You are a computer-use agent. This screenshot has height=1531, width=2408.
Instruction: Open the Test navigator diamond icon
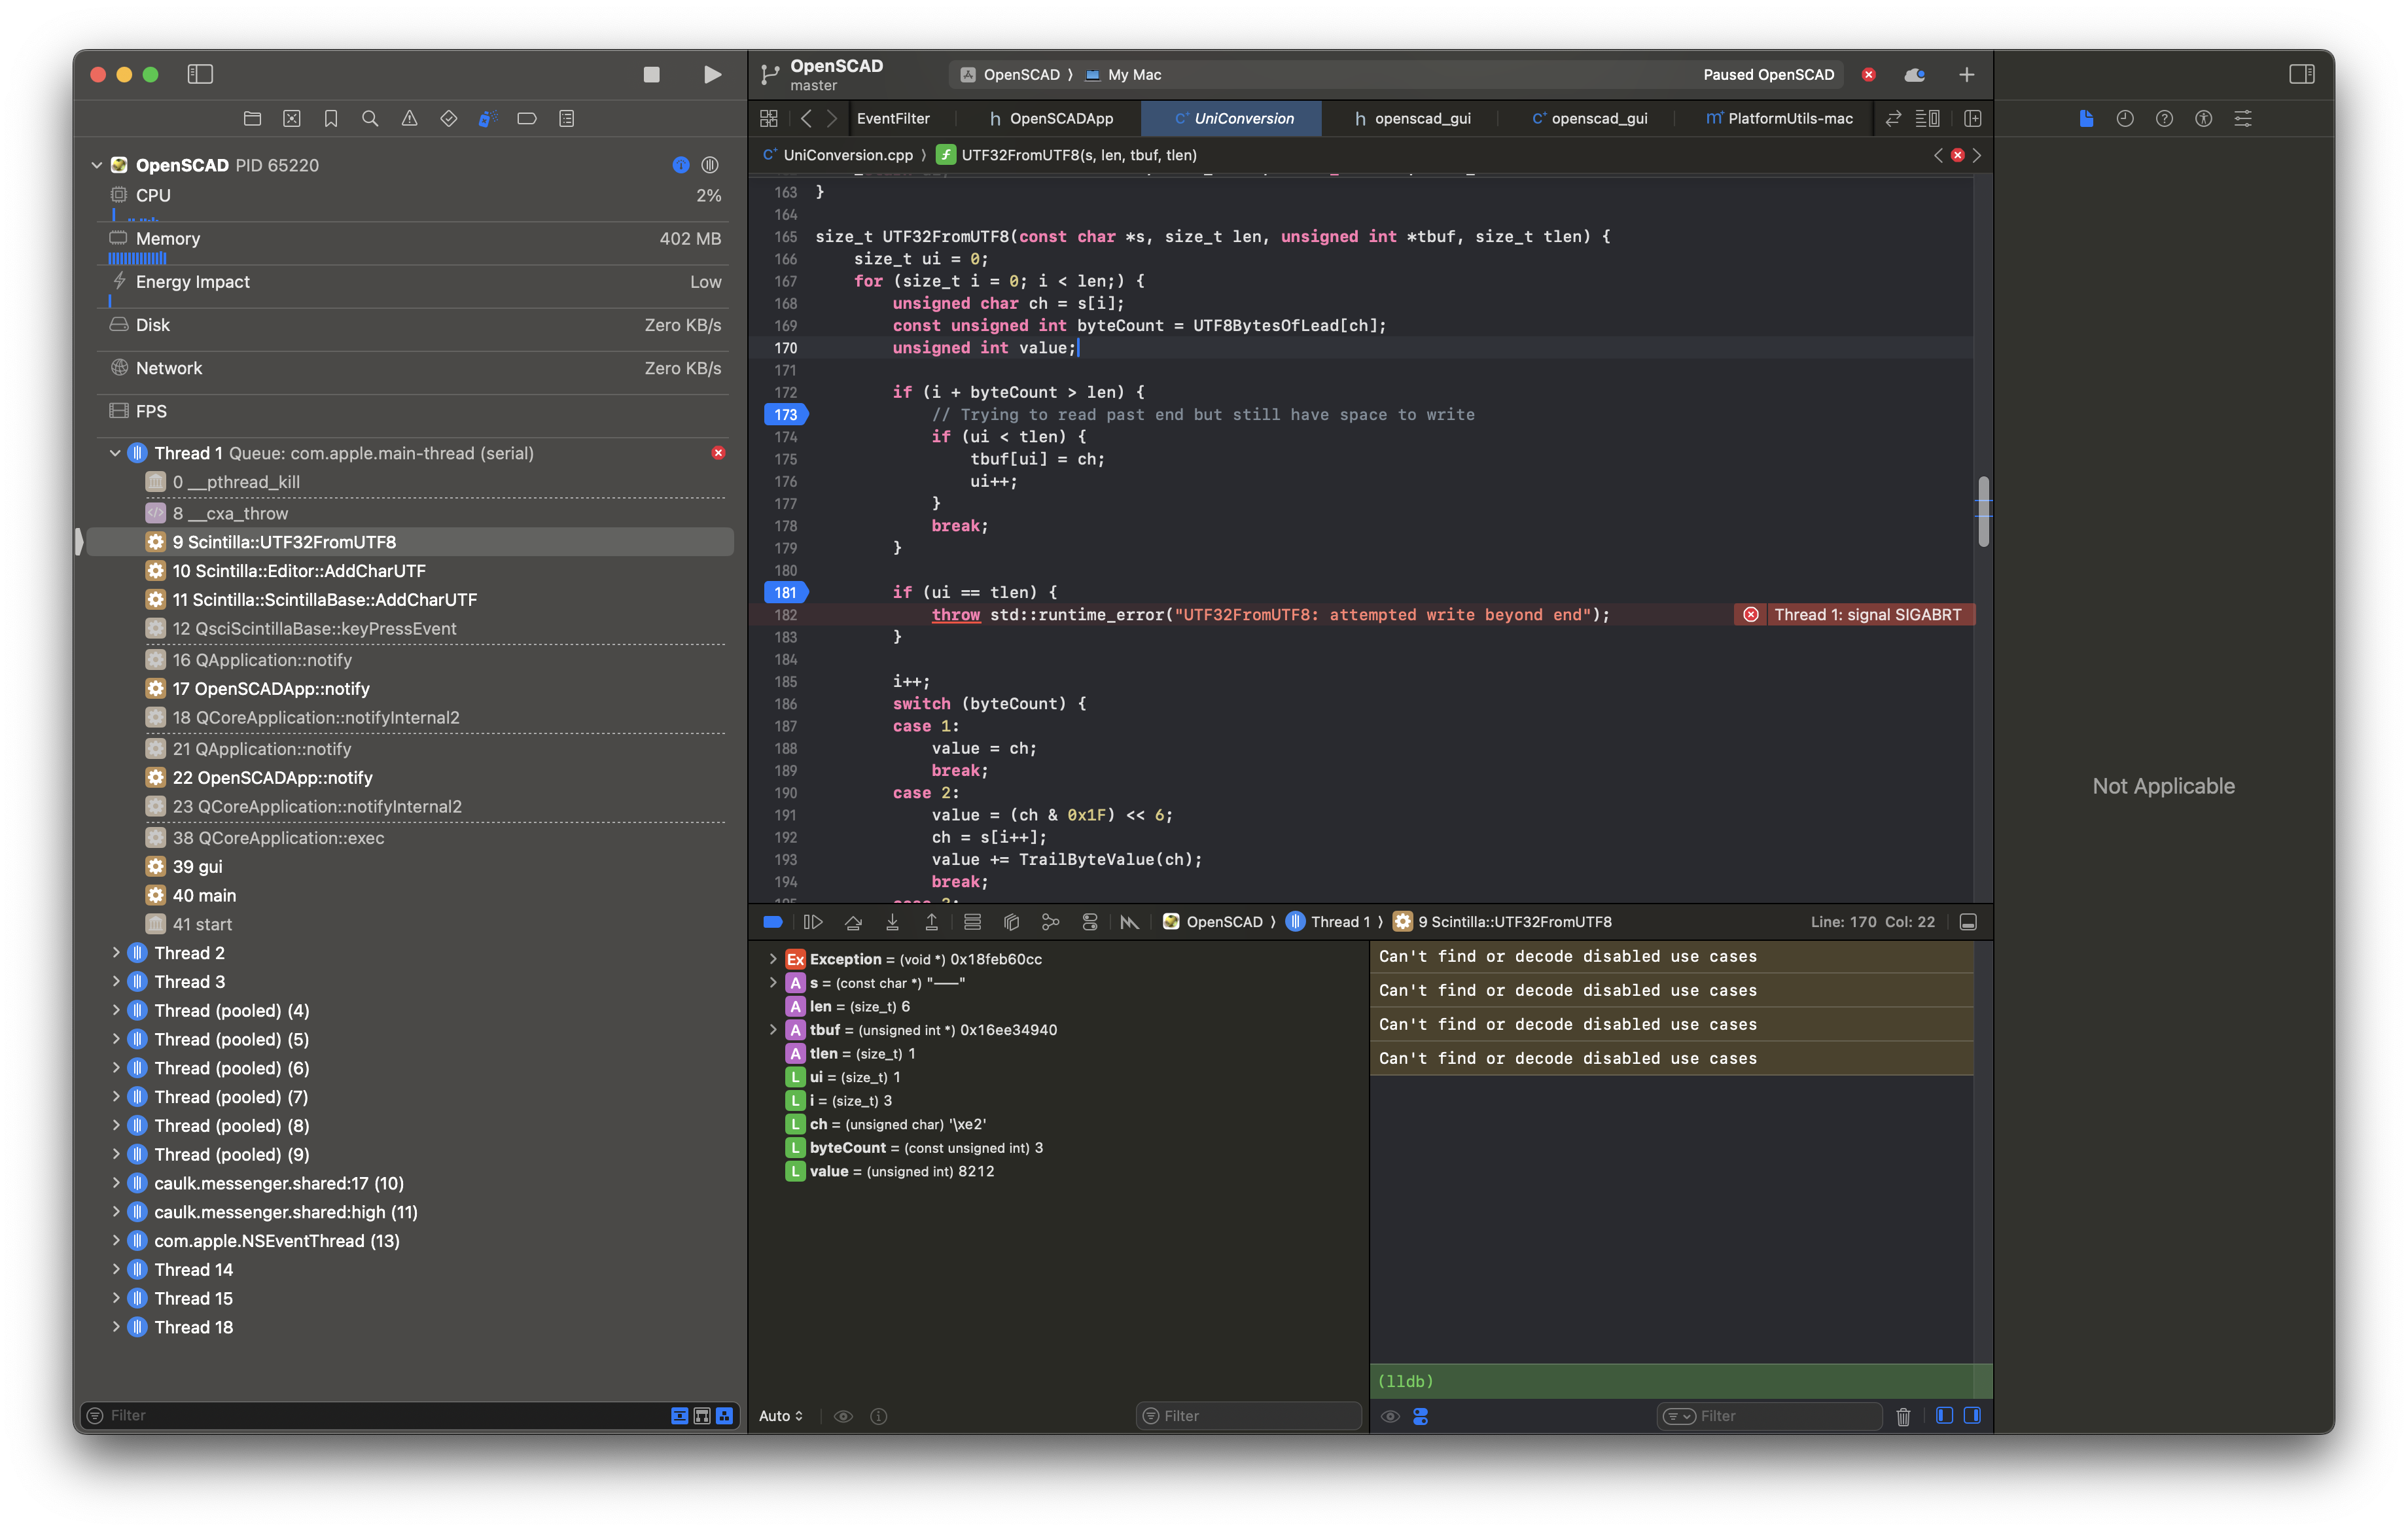coord(449,118)
